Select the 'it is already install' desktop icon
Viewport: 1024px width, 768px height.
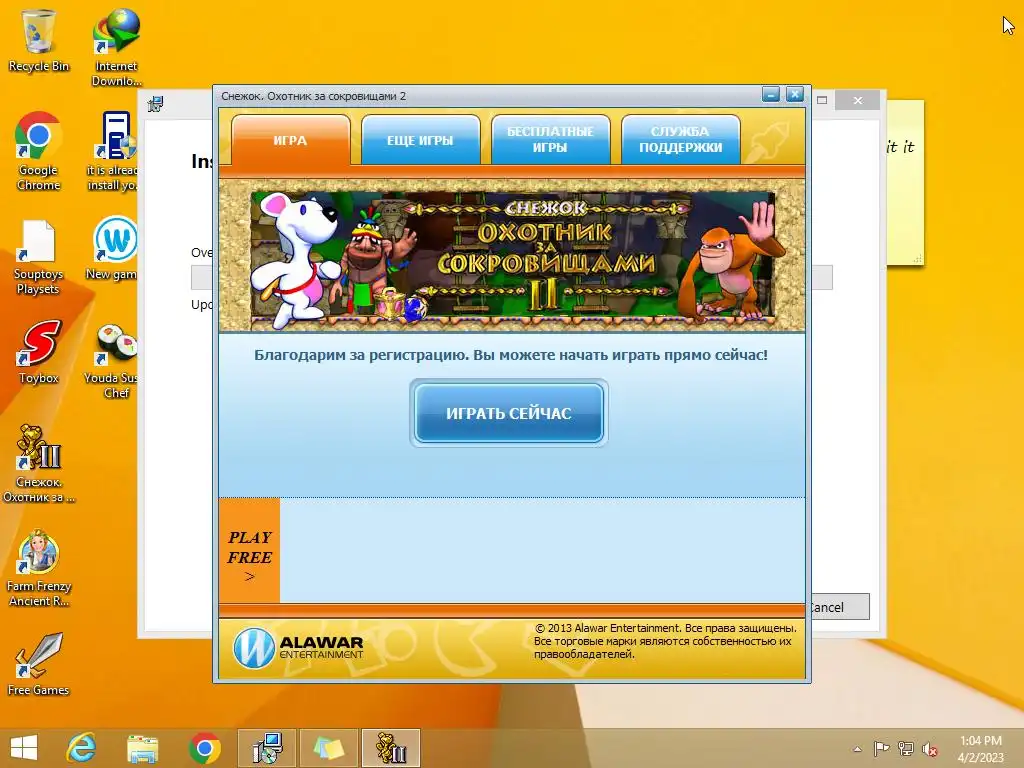coord(112,152)
